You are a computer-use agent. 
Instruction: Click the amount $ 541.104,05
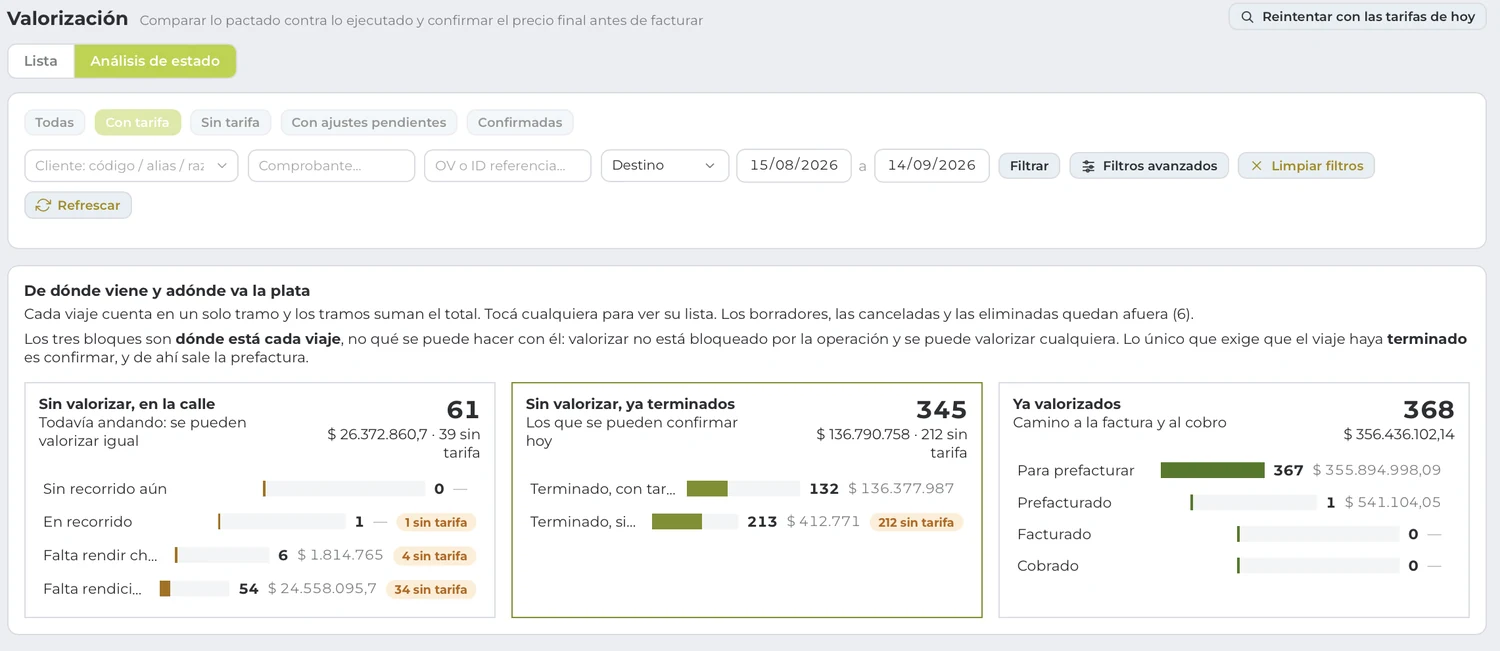(1393, 502)
